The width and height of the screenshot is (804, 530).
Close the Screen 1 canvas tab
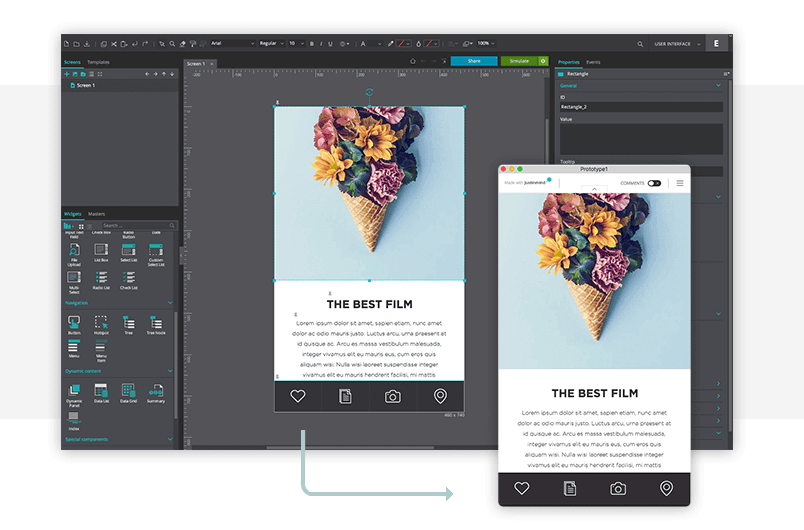tap(211, 64)
